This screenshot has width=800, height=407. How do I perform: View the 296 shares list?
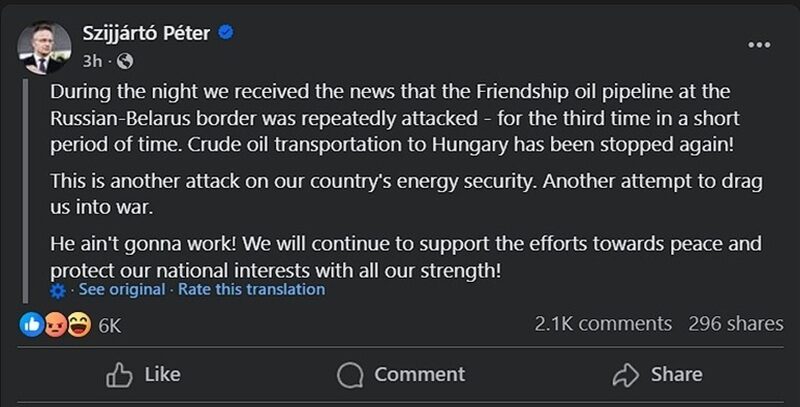click(x=735, y=324)
